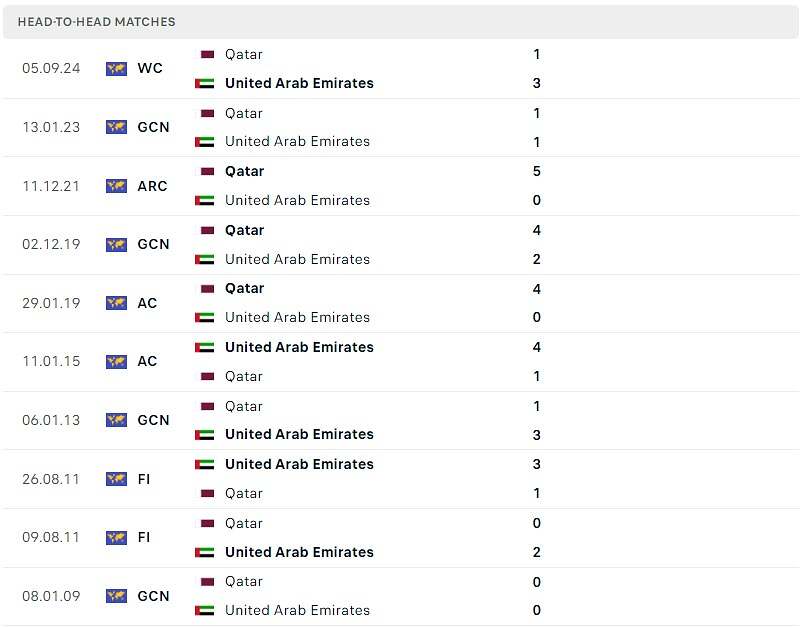Click the Qatar flag in 26.08.11 match
804x628 pixels.
click(x=207, y=493)
